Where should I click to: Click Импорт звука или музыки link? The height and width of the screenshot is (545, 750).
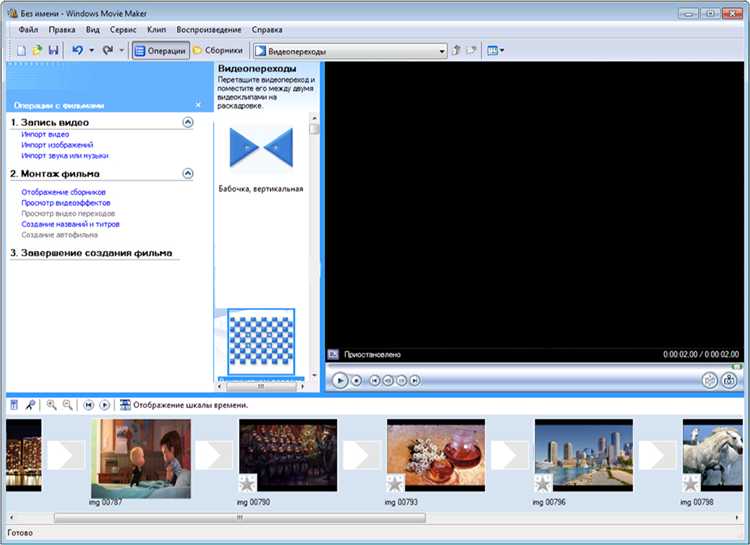65,156
